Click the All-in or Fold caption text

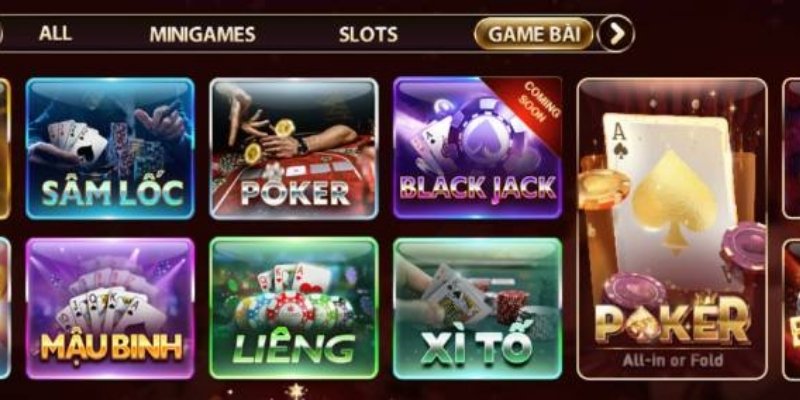(x=672, y=361)
